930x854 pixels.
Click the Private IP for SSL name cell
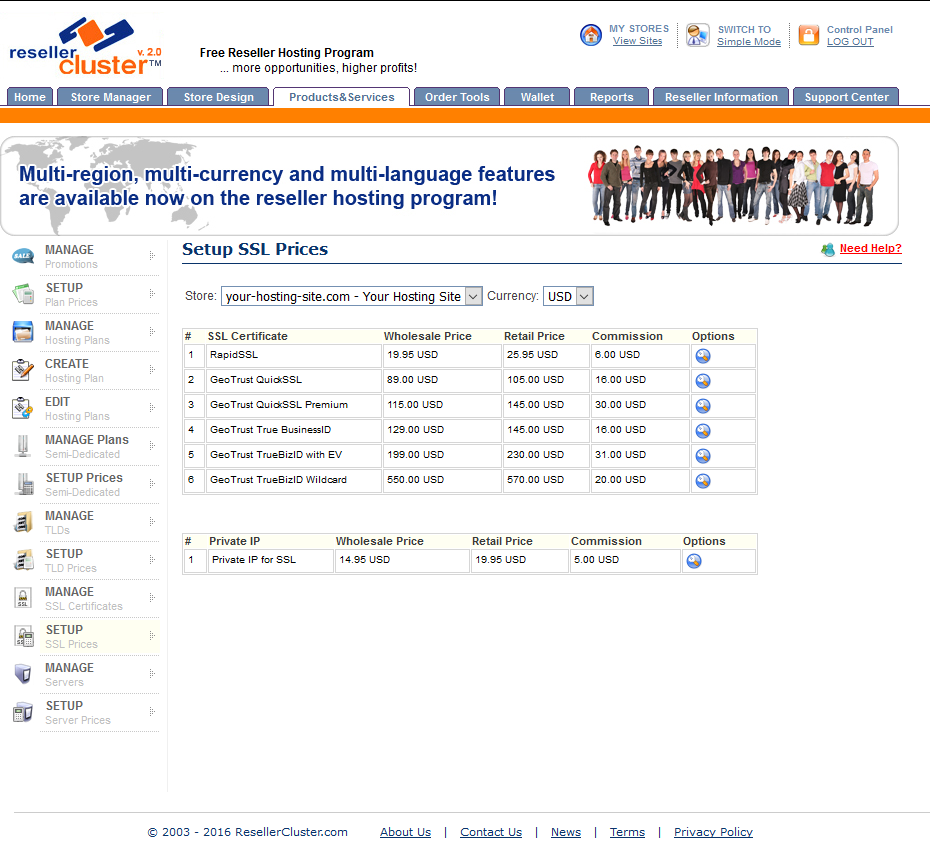(x=270, y=560)
